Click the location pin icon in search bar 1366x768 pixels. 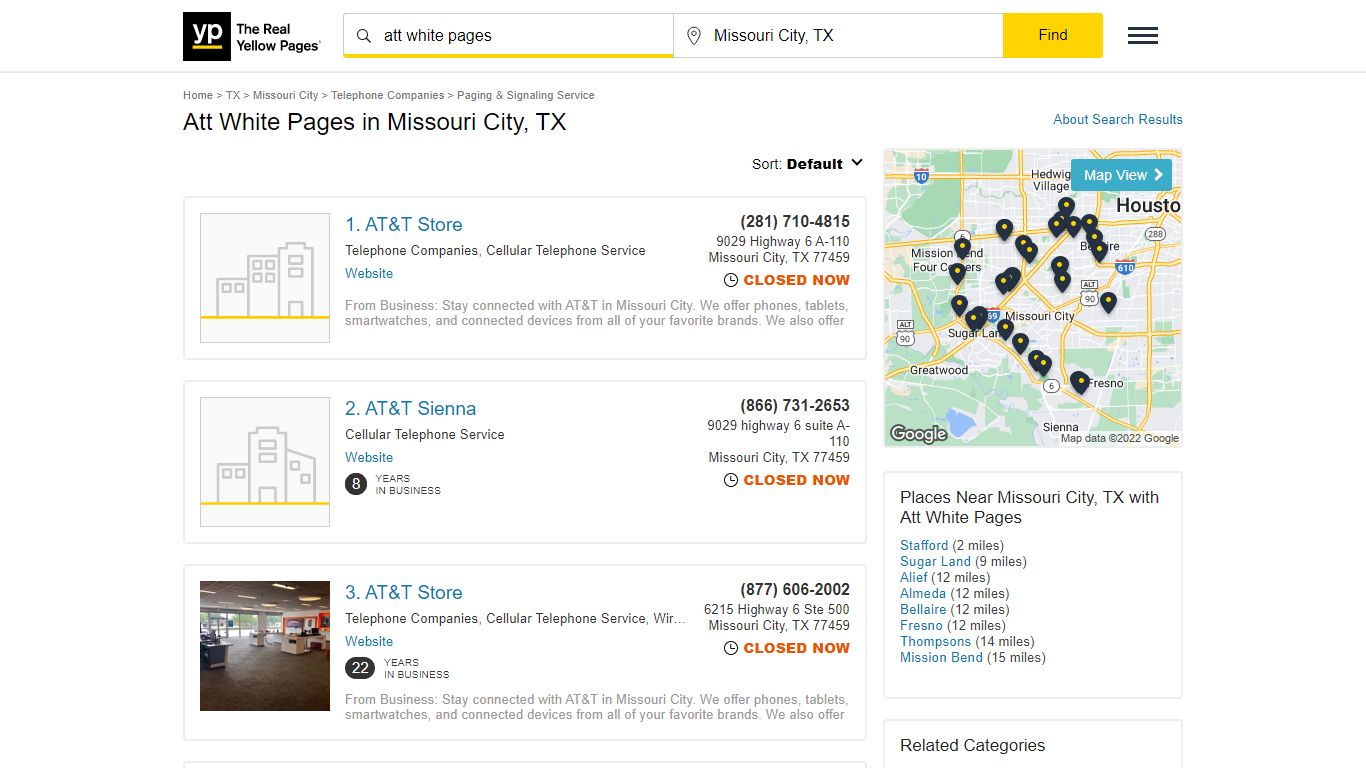click(694, 36)
